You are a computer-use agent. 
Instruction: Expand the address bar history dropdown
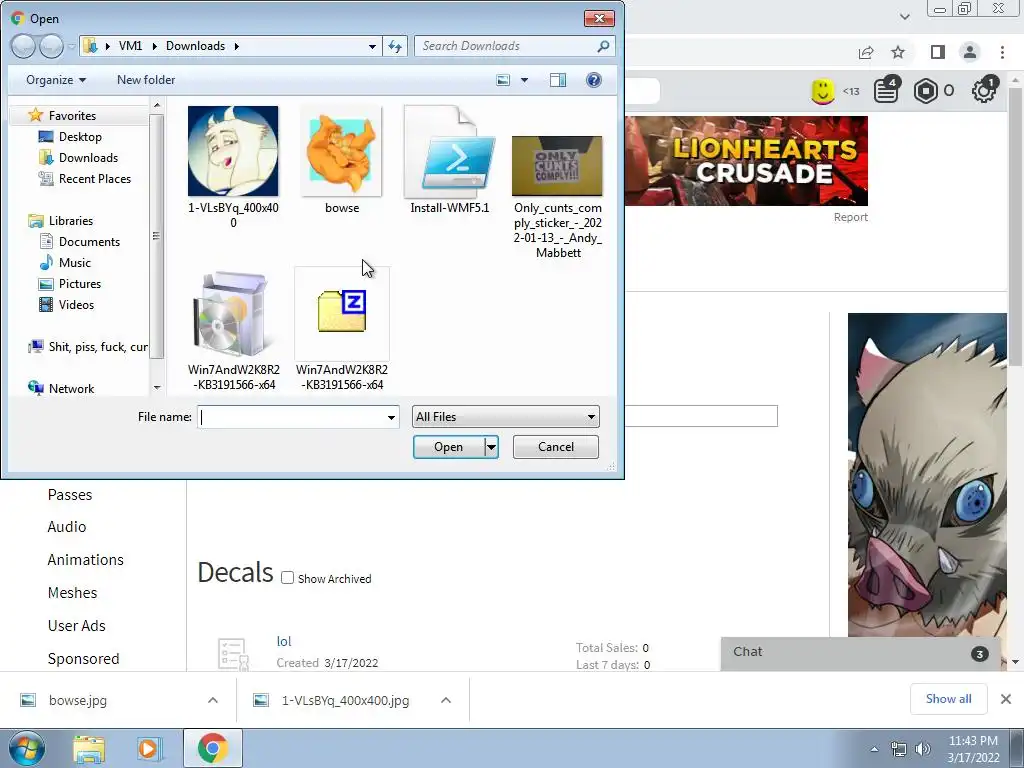(372, 46)
